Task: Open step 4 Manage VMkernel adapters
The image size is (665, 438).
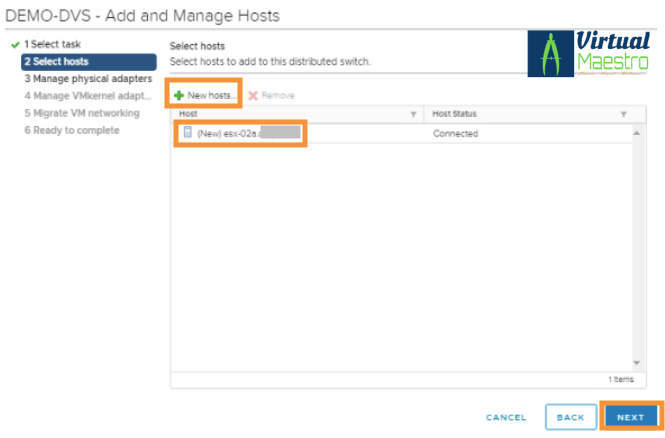Action: [x=88, y=96]
